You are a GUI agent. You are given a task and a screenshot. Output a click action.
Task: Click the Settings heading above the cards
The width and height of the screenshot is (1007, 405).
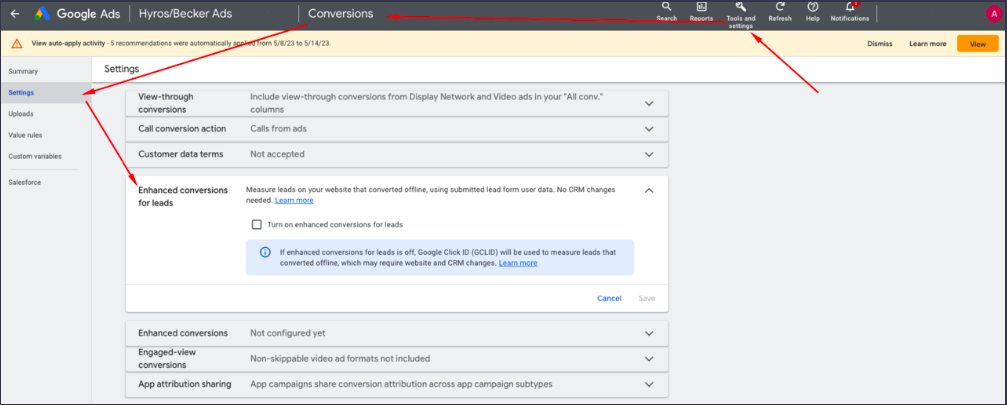(121, 68)
